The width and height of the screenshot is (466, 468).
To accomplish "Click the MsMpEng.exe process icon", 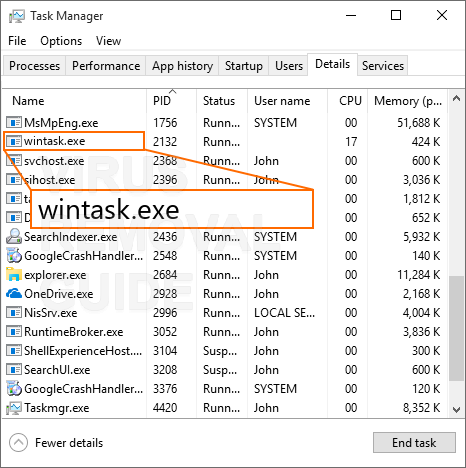I will pos(14,123).
